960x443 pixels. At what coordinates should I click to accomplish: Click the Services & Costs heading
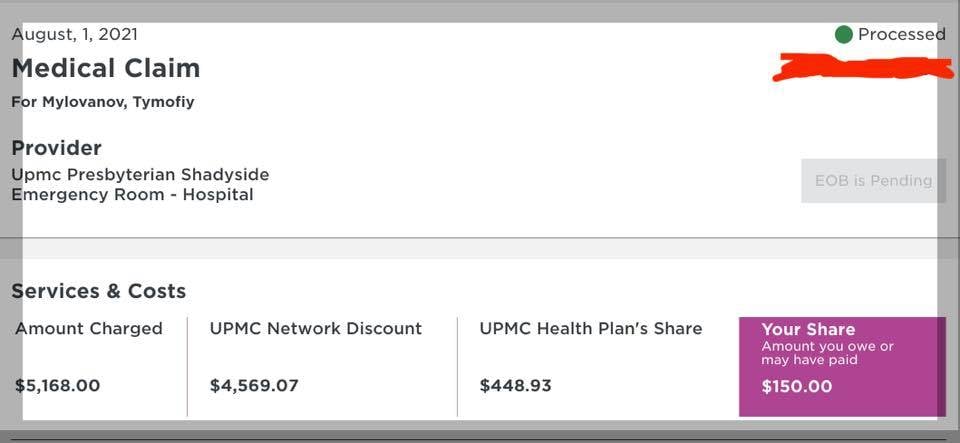tap(99, 291)
